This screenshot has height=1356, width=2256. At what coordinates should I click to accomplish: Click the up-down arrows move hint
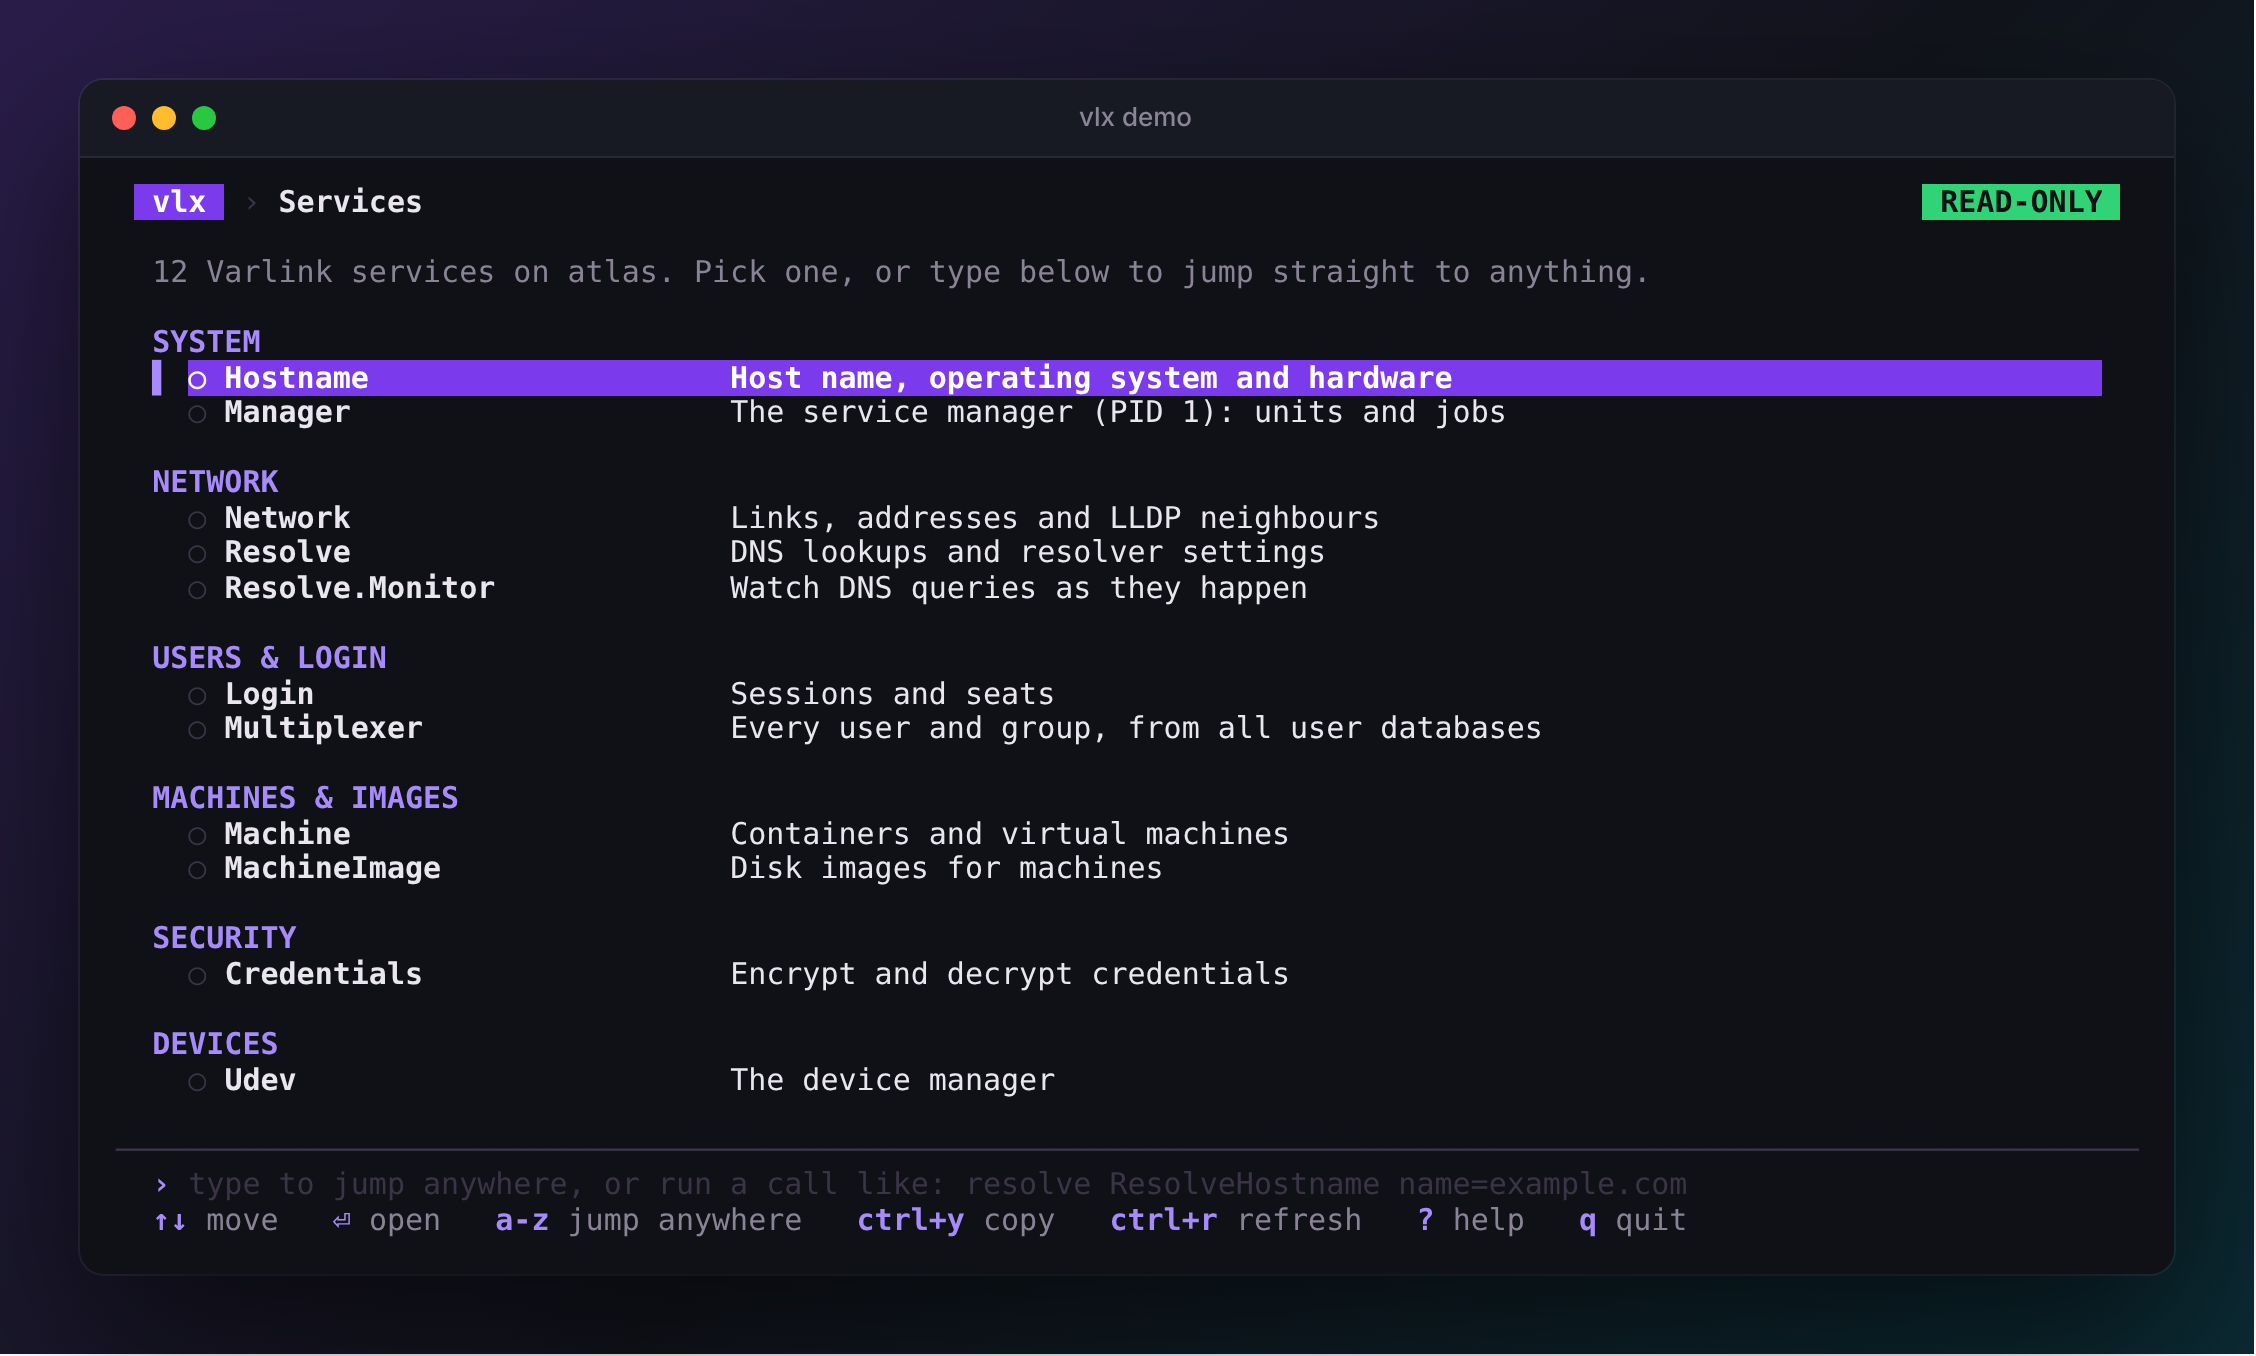tap(216, 1220)
